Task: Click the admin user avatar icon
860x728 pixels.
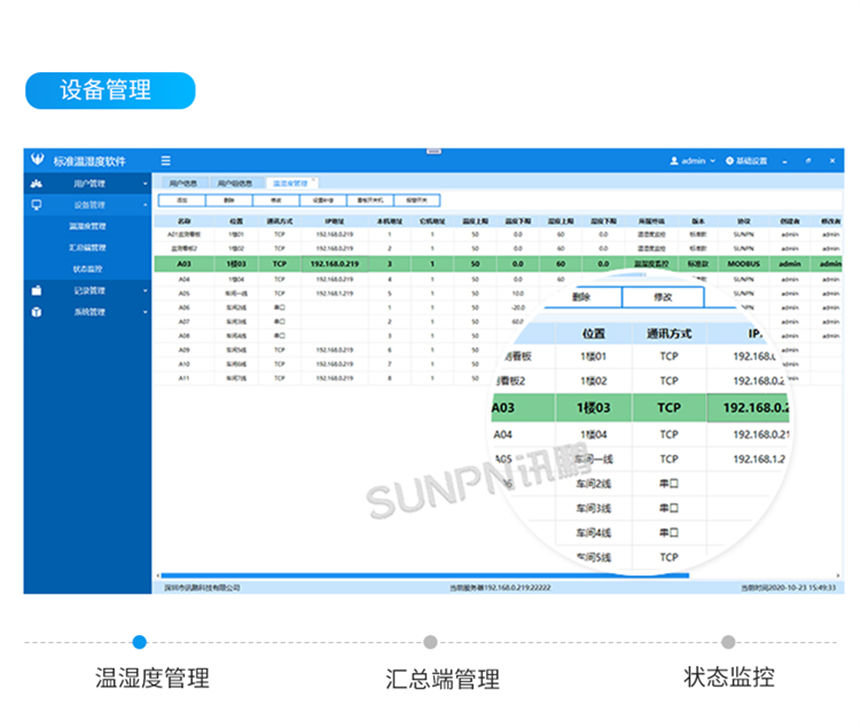Action: click(673, 160)
